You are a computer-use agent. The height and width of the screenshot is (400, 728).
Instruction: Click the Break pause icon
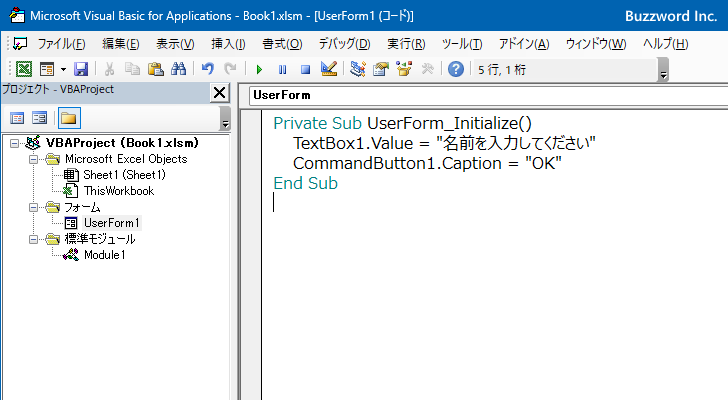tap(282, 70)
